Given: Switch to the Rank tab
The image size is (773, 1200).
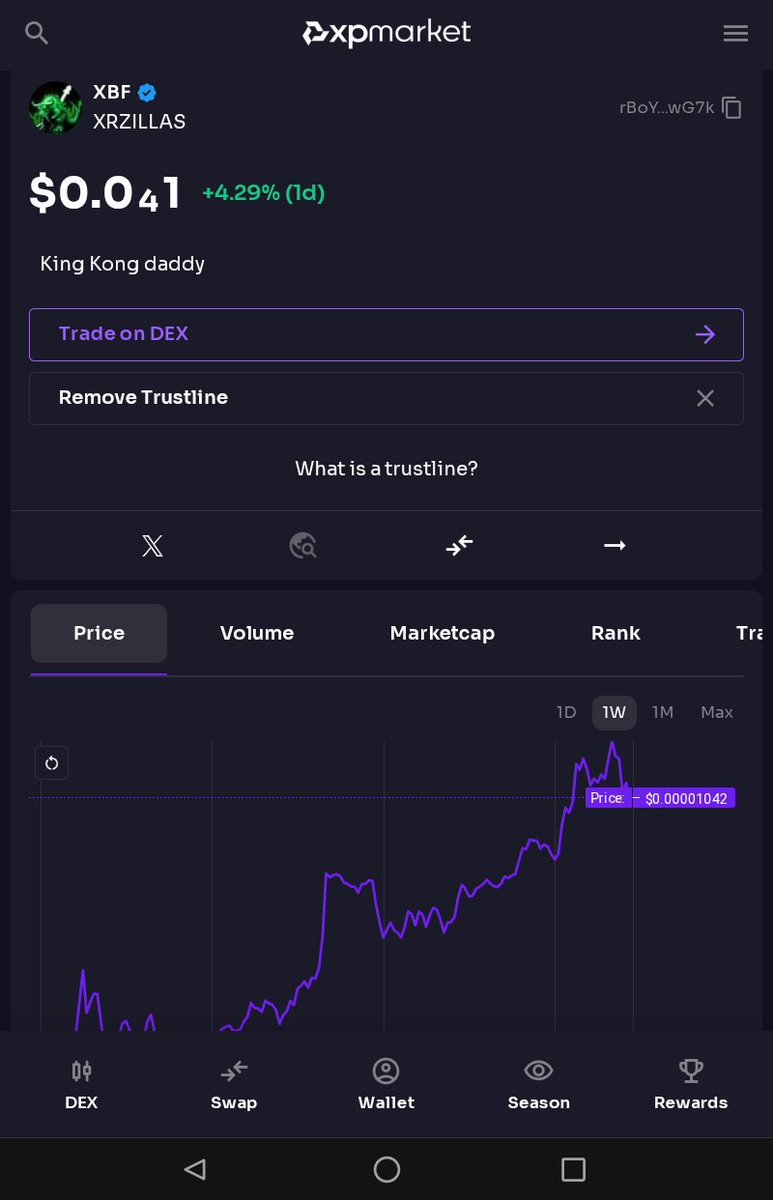Looking at the screenshot, I should coord(615,633).
